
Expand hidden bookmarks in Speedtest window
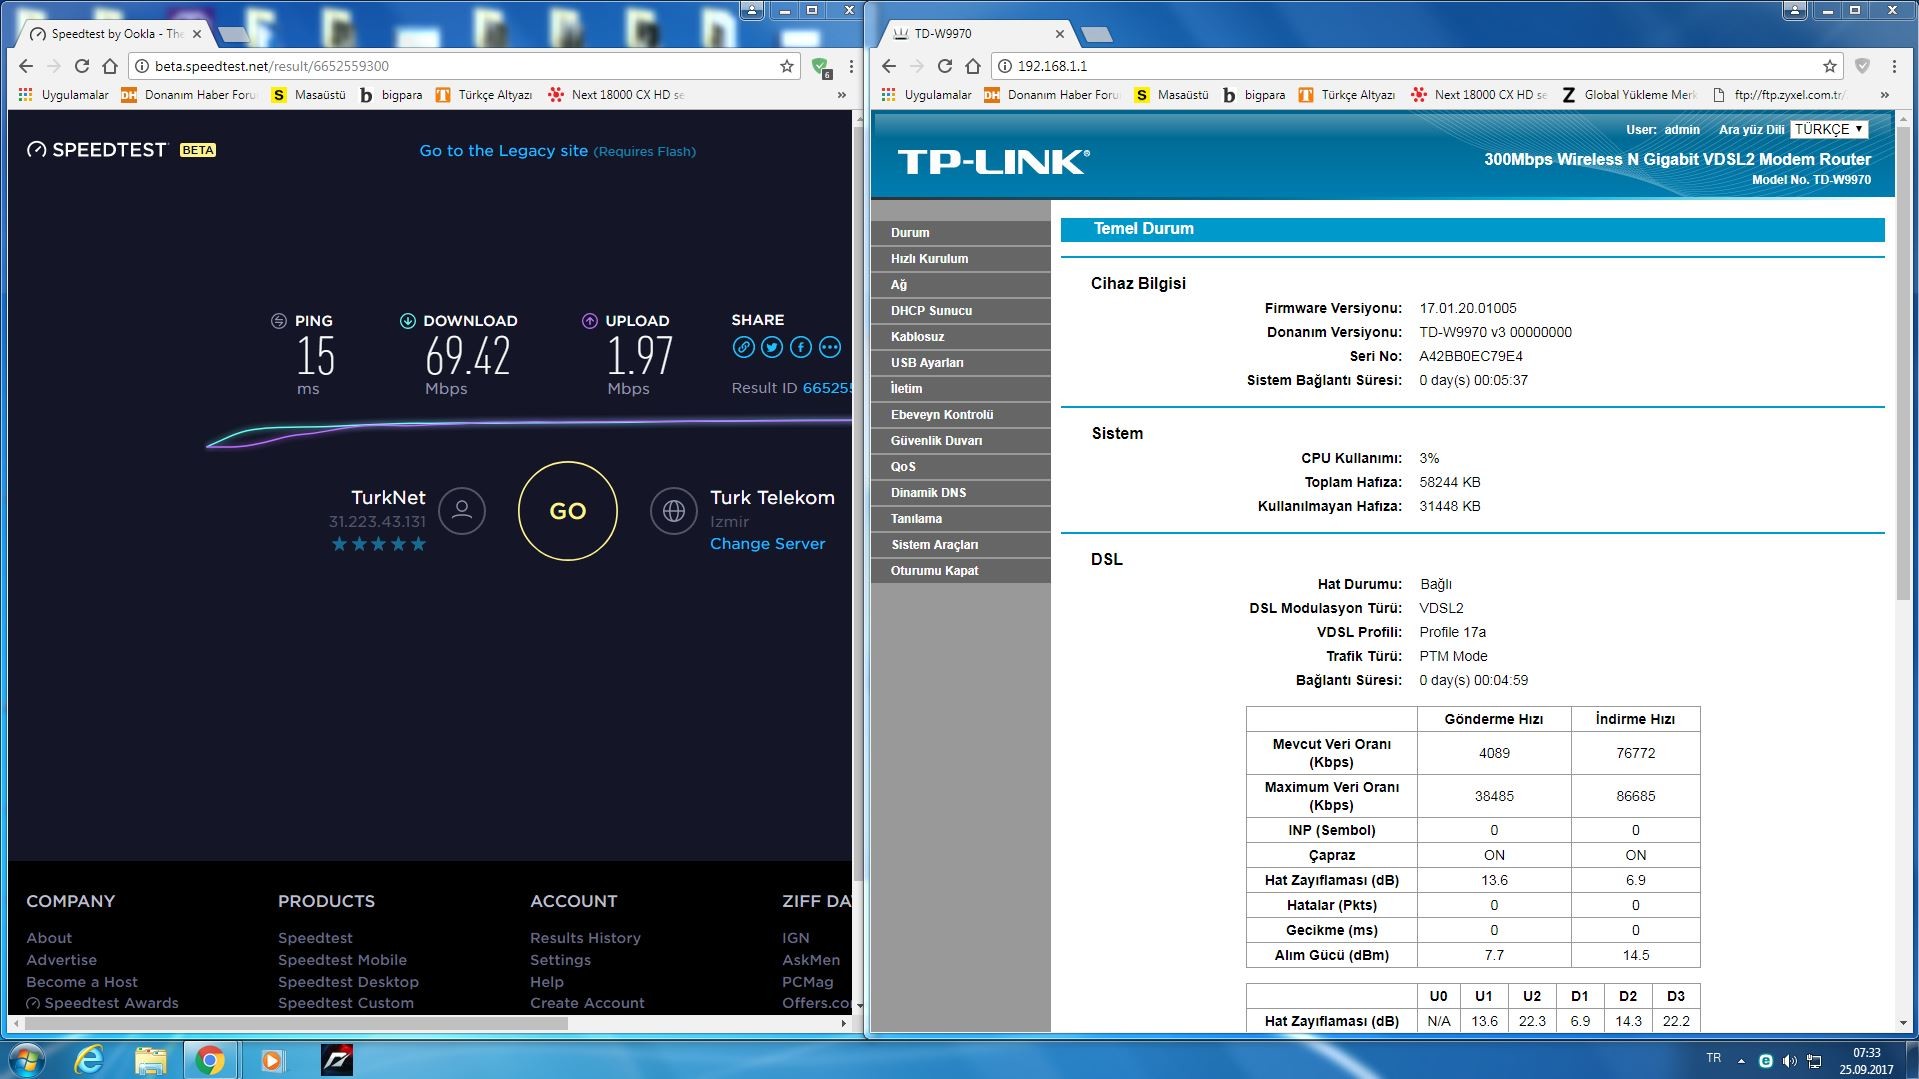click(x=842, y=95)
